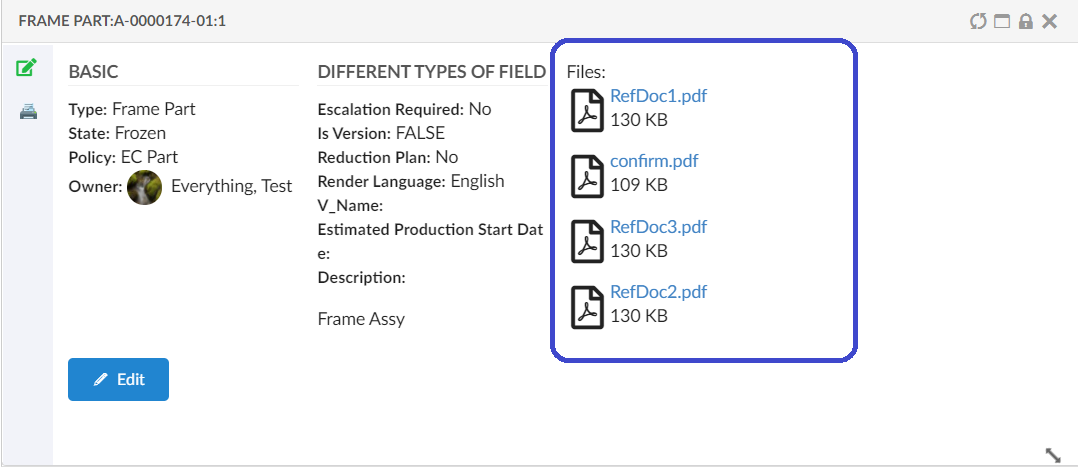Click the BASIC section heading

pos(93,72)
